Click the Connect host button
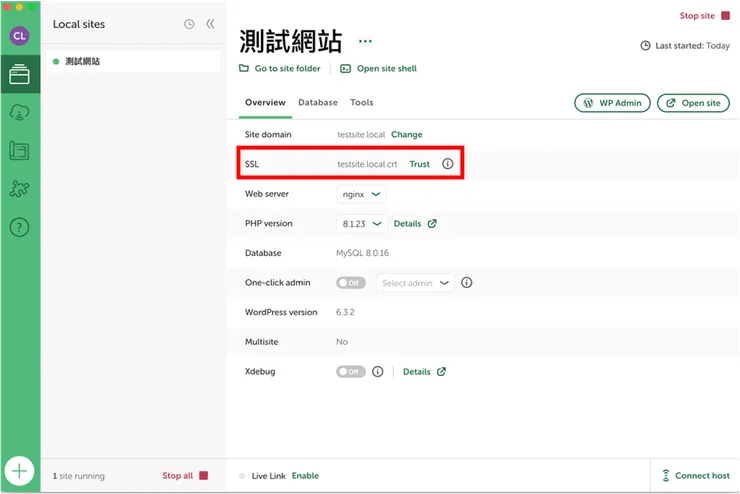The height and width of the screenshot is (494, 740). (695, 475)
